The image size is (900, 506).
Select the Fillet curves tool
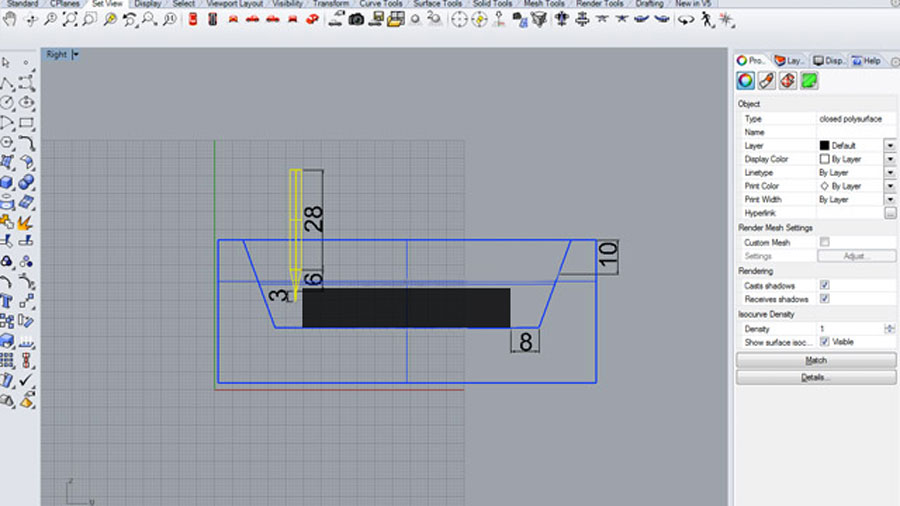pyautogui.click(x=26, y=142)
